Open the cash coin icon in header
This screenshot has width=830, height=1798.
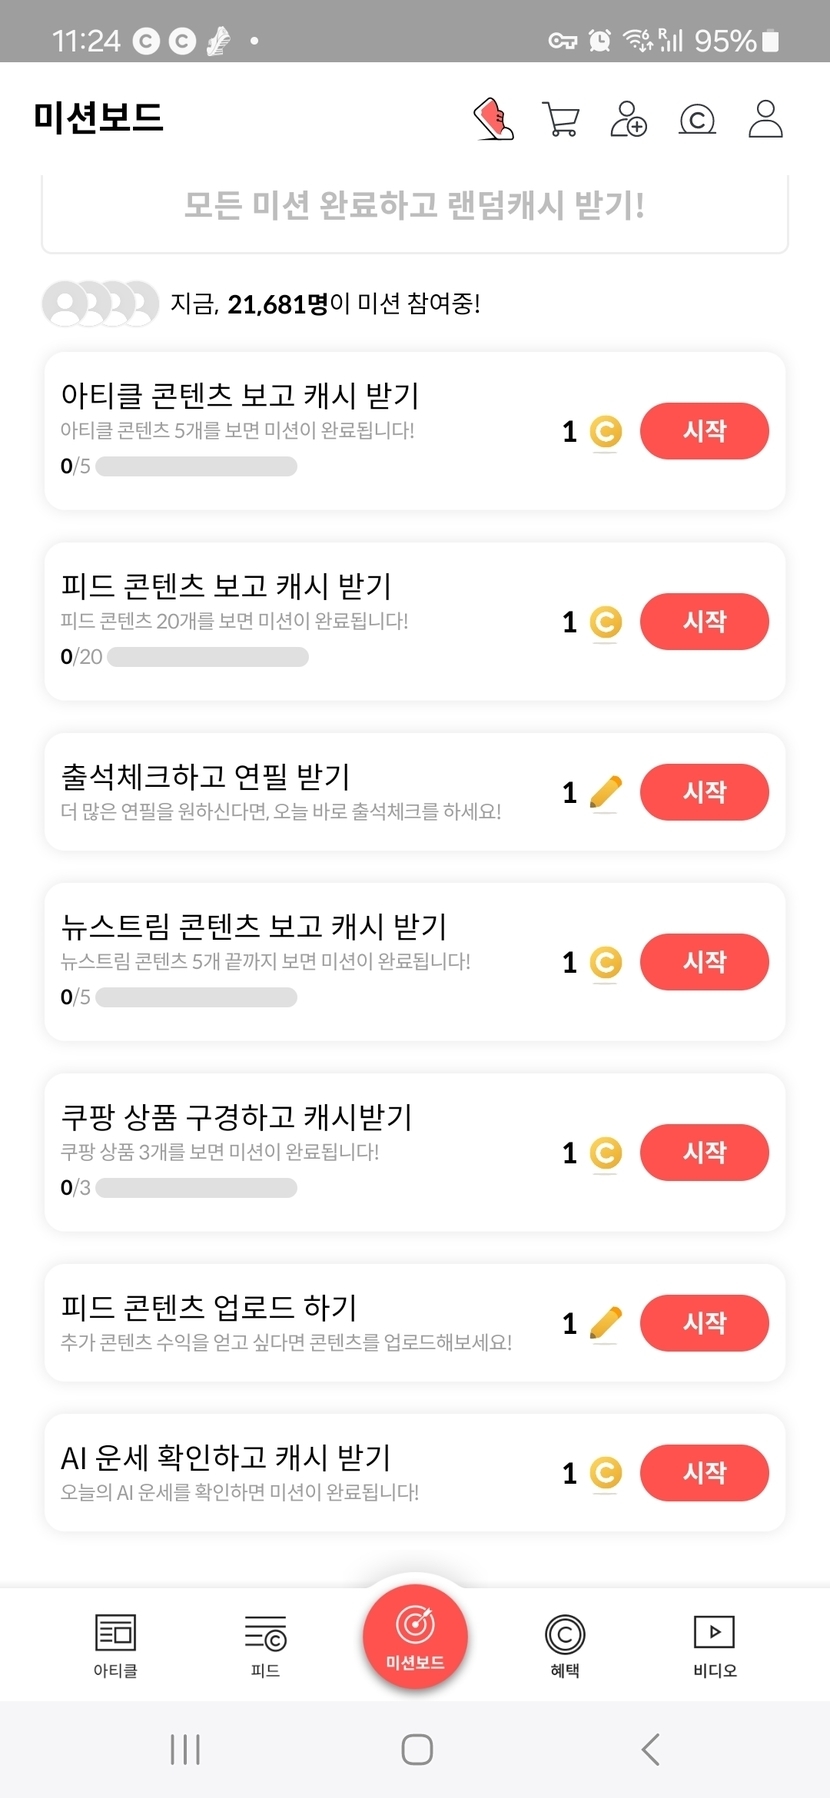tap(697, 120)
